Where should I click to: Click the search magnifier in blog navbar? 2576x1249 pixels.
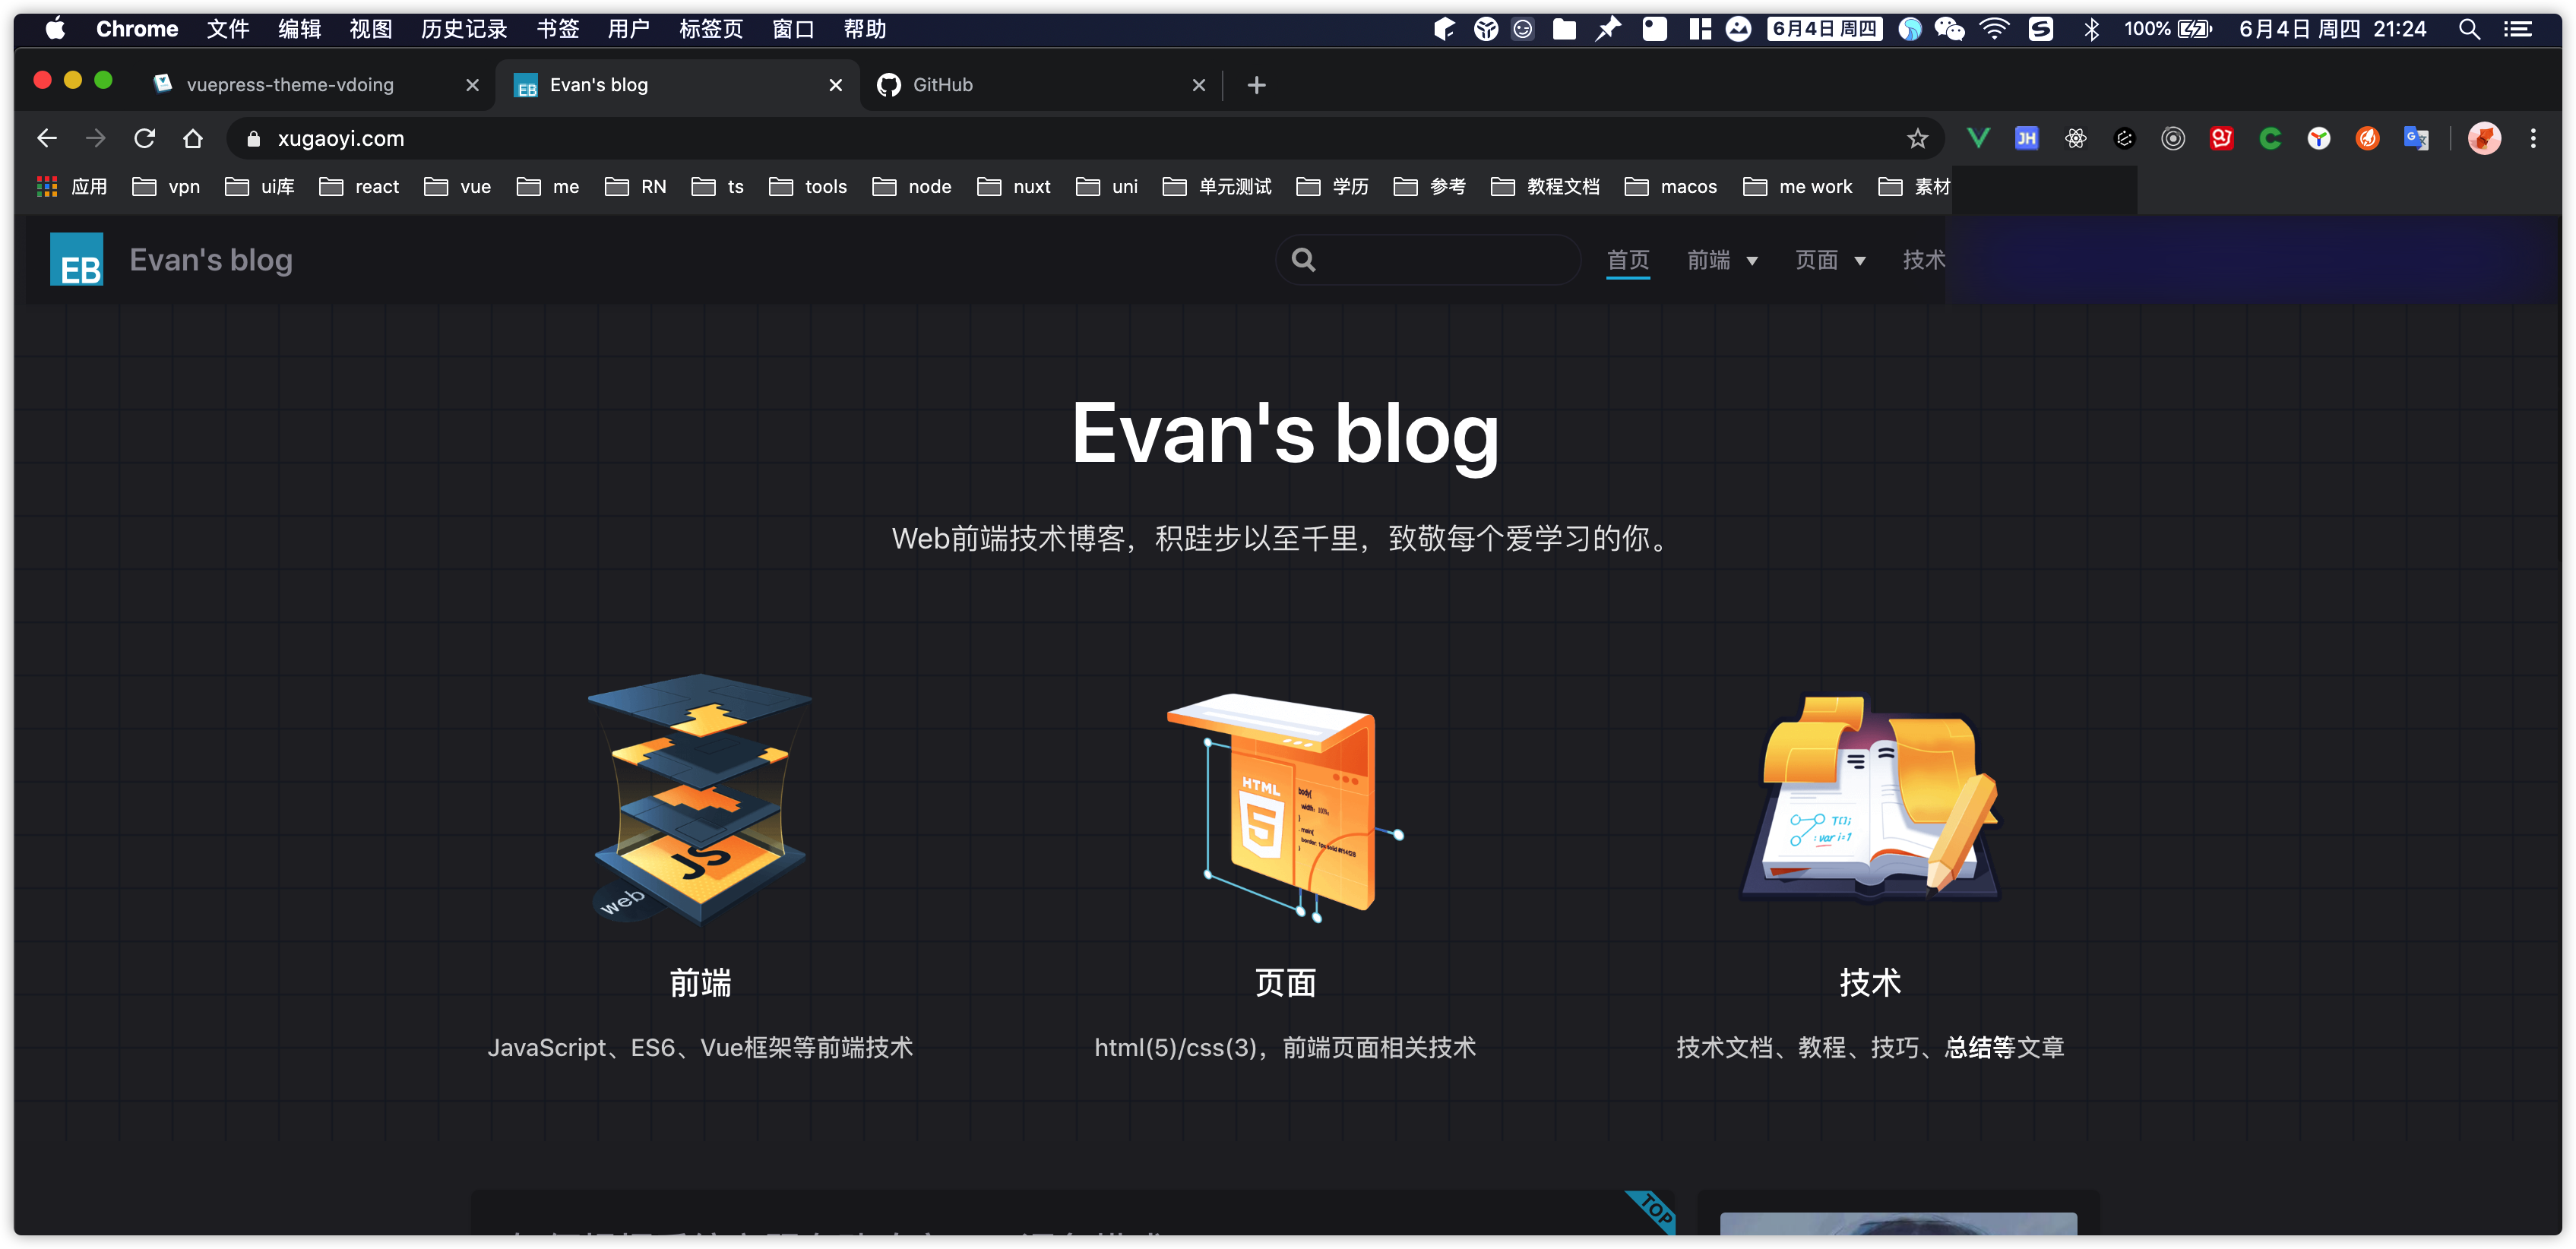(x=1303, y=259)
